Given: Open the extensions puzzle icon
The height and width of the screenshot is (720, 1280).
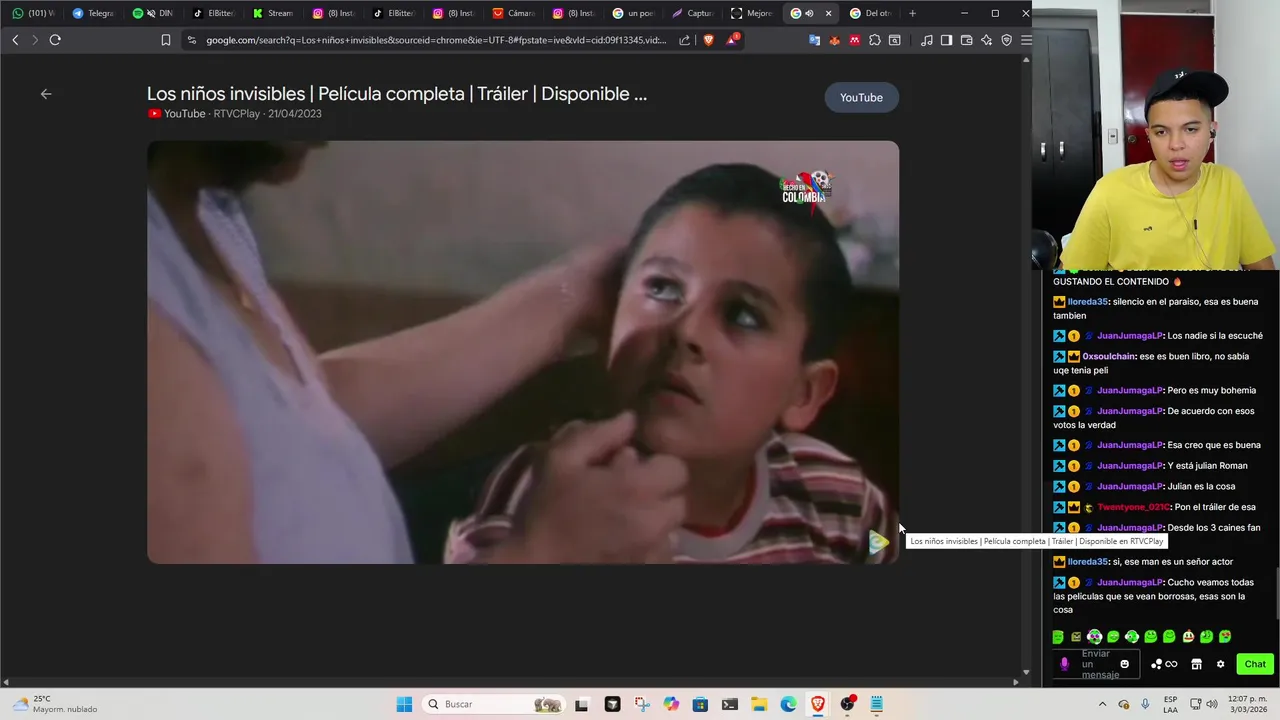Looking at the screenshot, I should 875,40.
